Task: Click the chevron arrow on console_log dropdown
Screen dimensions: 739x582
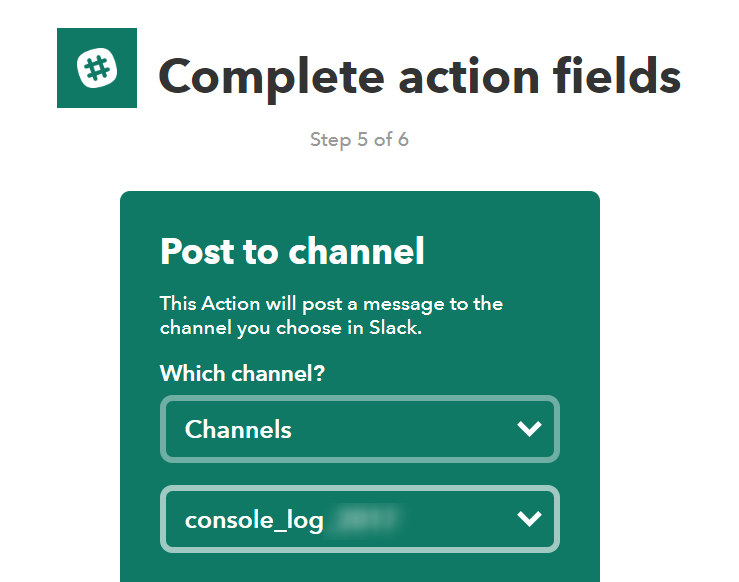Action: click(x=528, y=519)
